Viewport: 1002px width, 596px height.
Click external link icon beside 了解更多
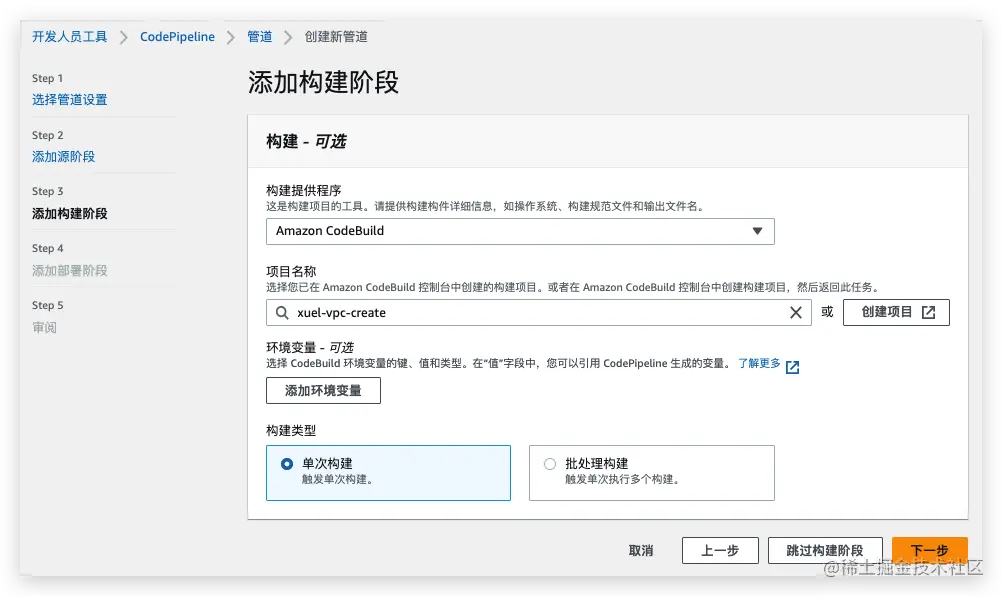pyautogui.click(x=792, y=367)
